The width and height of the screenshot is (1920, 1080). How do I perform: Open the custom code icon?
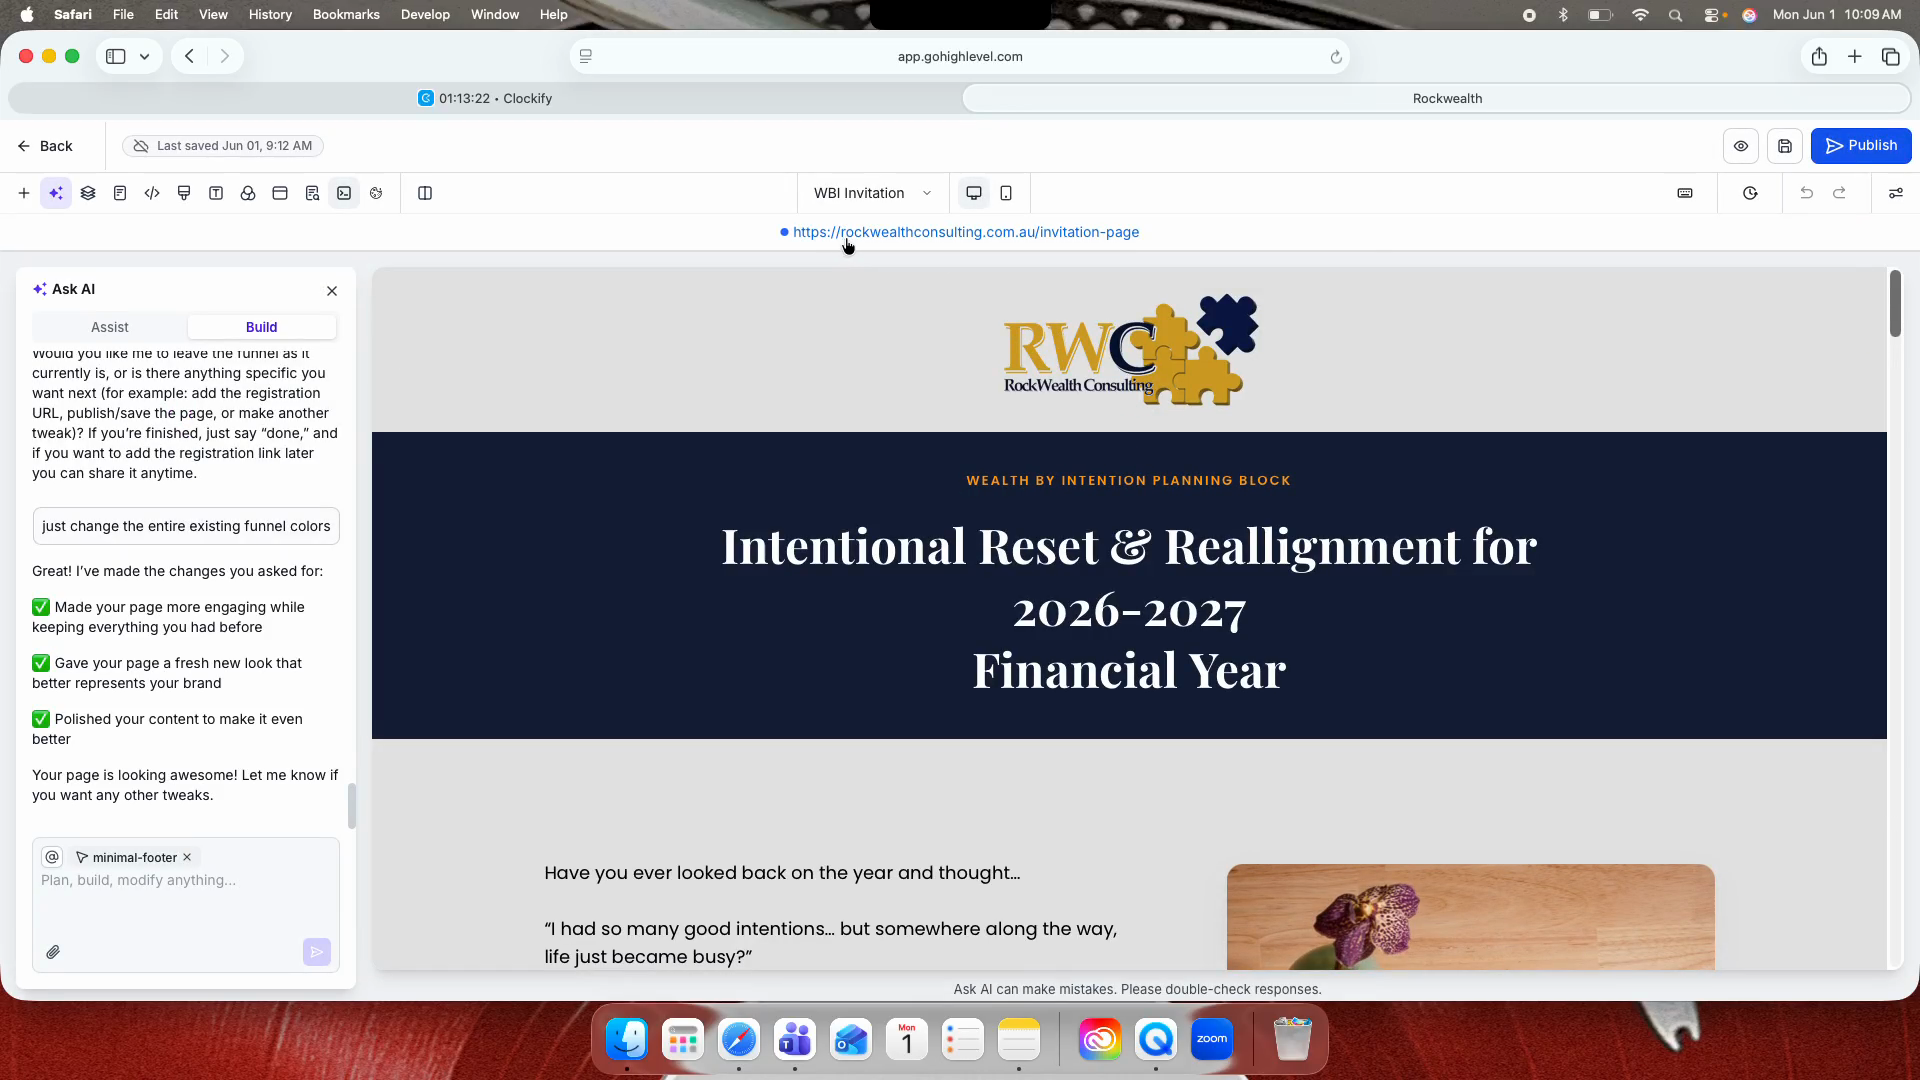(152, 193)
